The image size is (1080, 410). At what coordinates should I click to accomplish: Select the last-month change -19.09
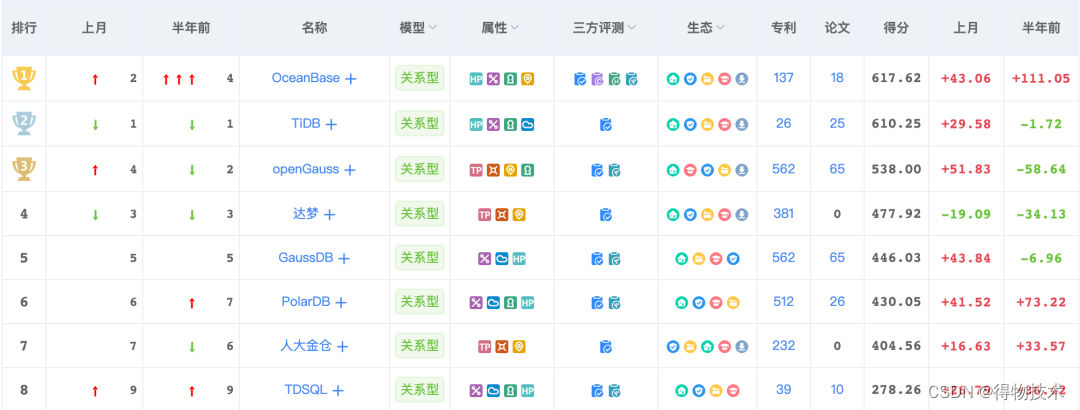[966, 214]
